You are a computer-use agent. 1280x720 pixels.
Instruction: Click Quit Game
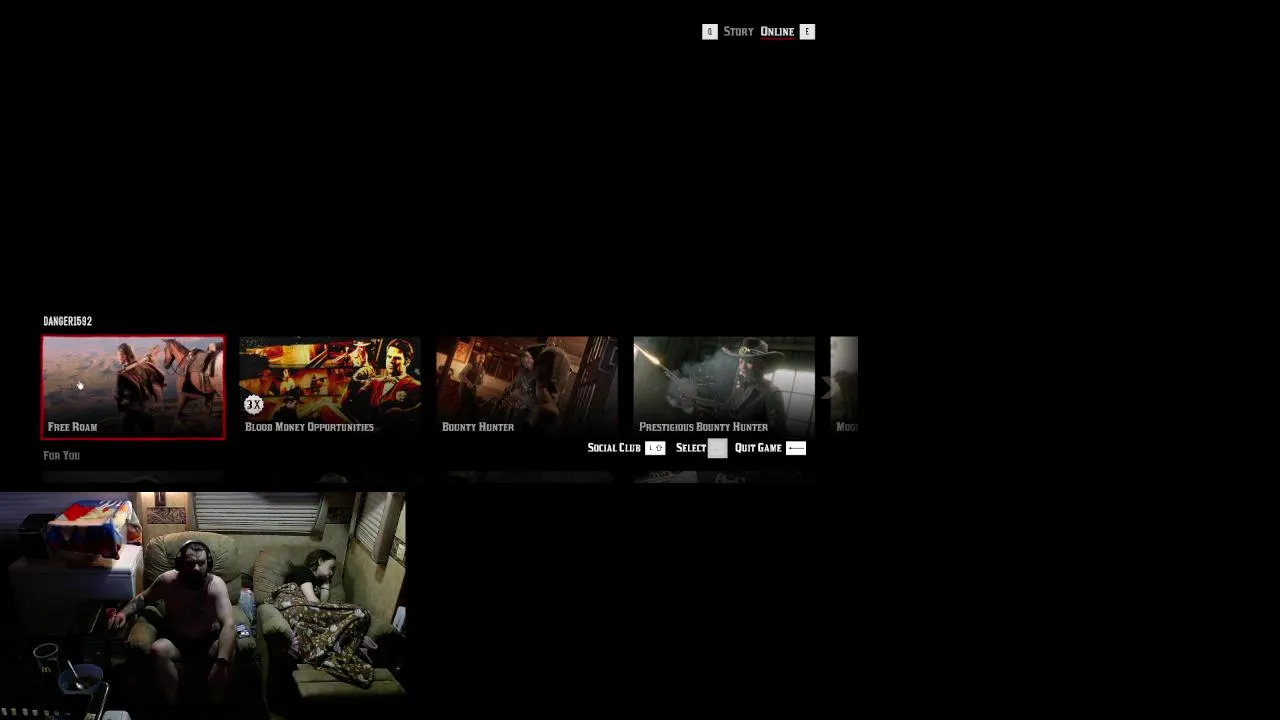(x=758, y=448)
